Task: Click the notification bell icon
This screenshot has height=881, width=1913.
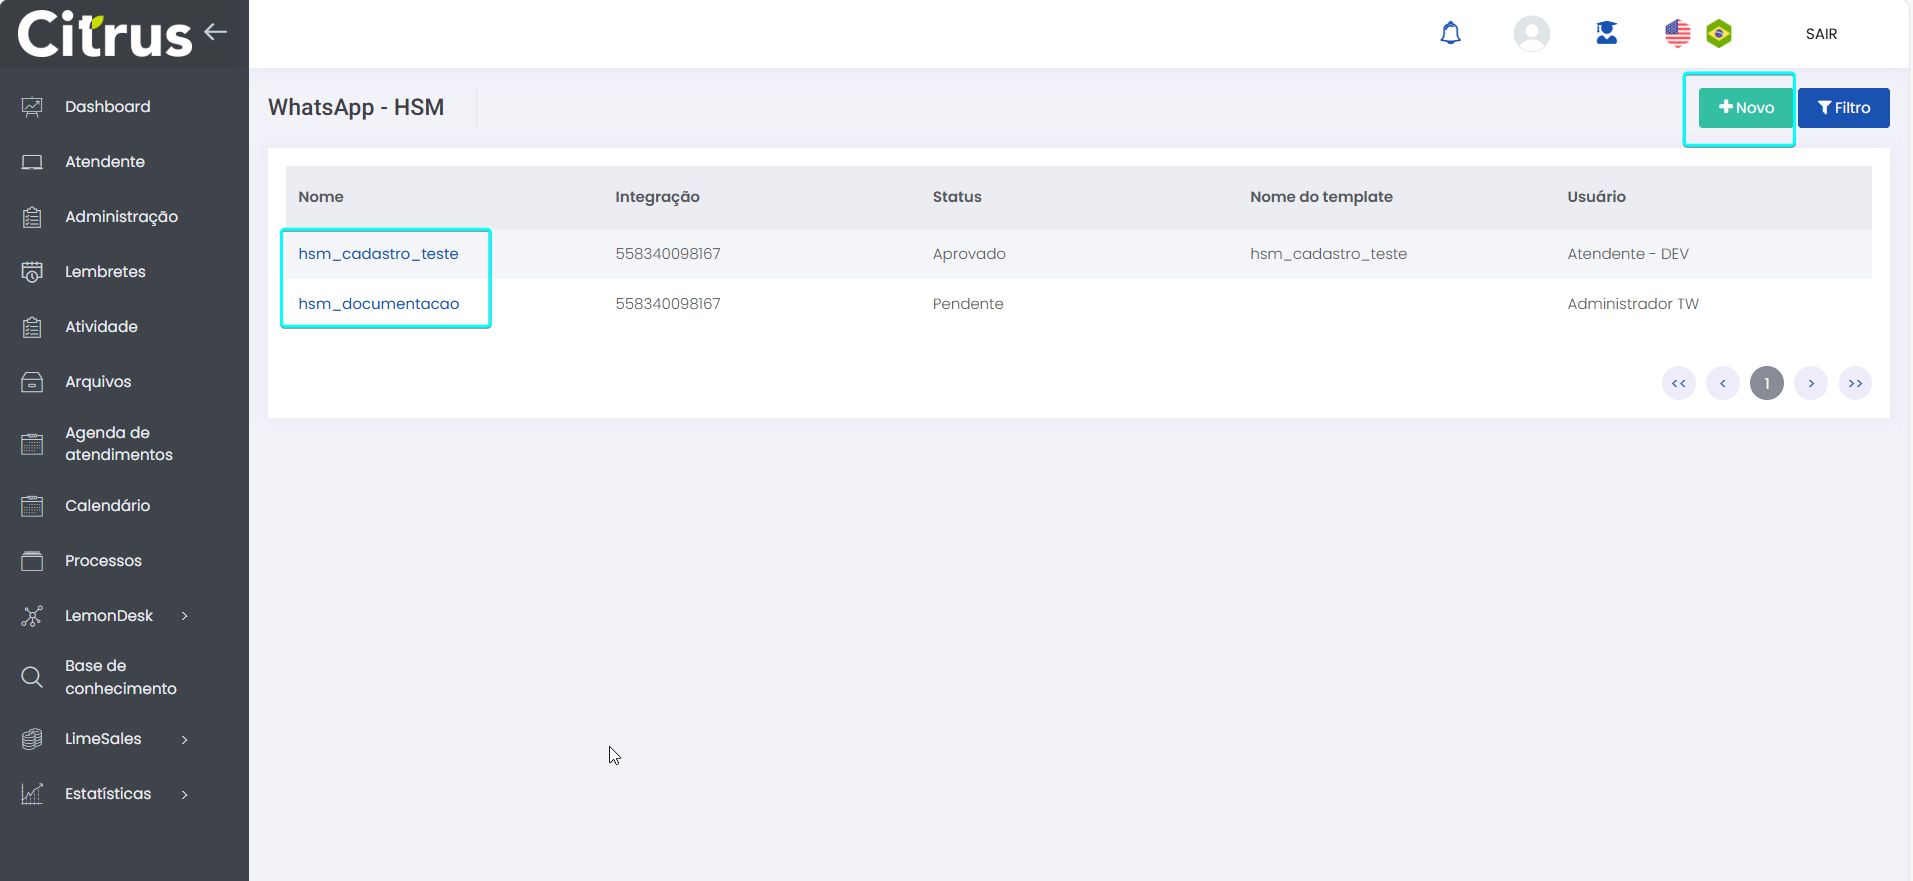Action: tap(1450, 34)
